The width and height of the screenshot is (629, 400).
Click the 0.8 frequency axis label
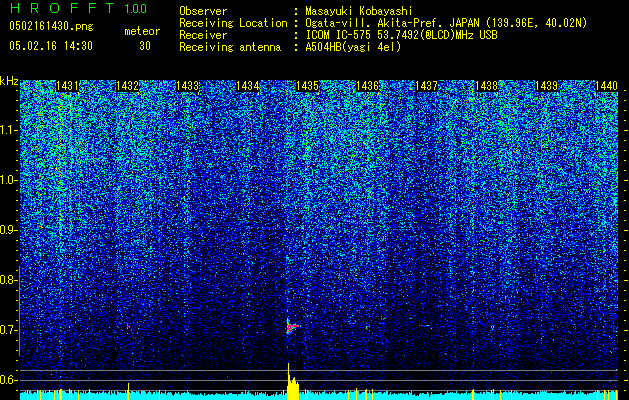(8, 280)
